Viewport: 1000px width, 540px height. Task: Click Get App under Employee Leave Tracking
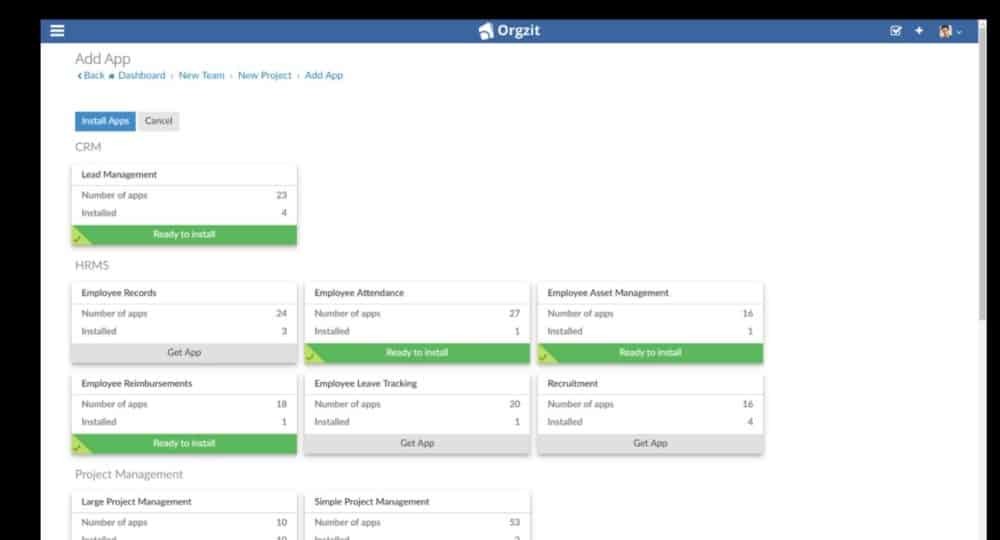(x=417, y=444)
